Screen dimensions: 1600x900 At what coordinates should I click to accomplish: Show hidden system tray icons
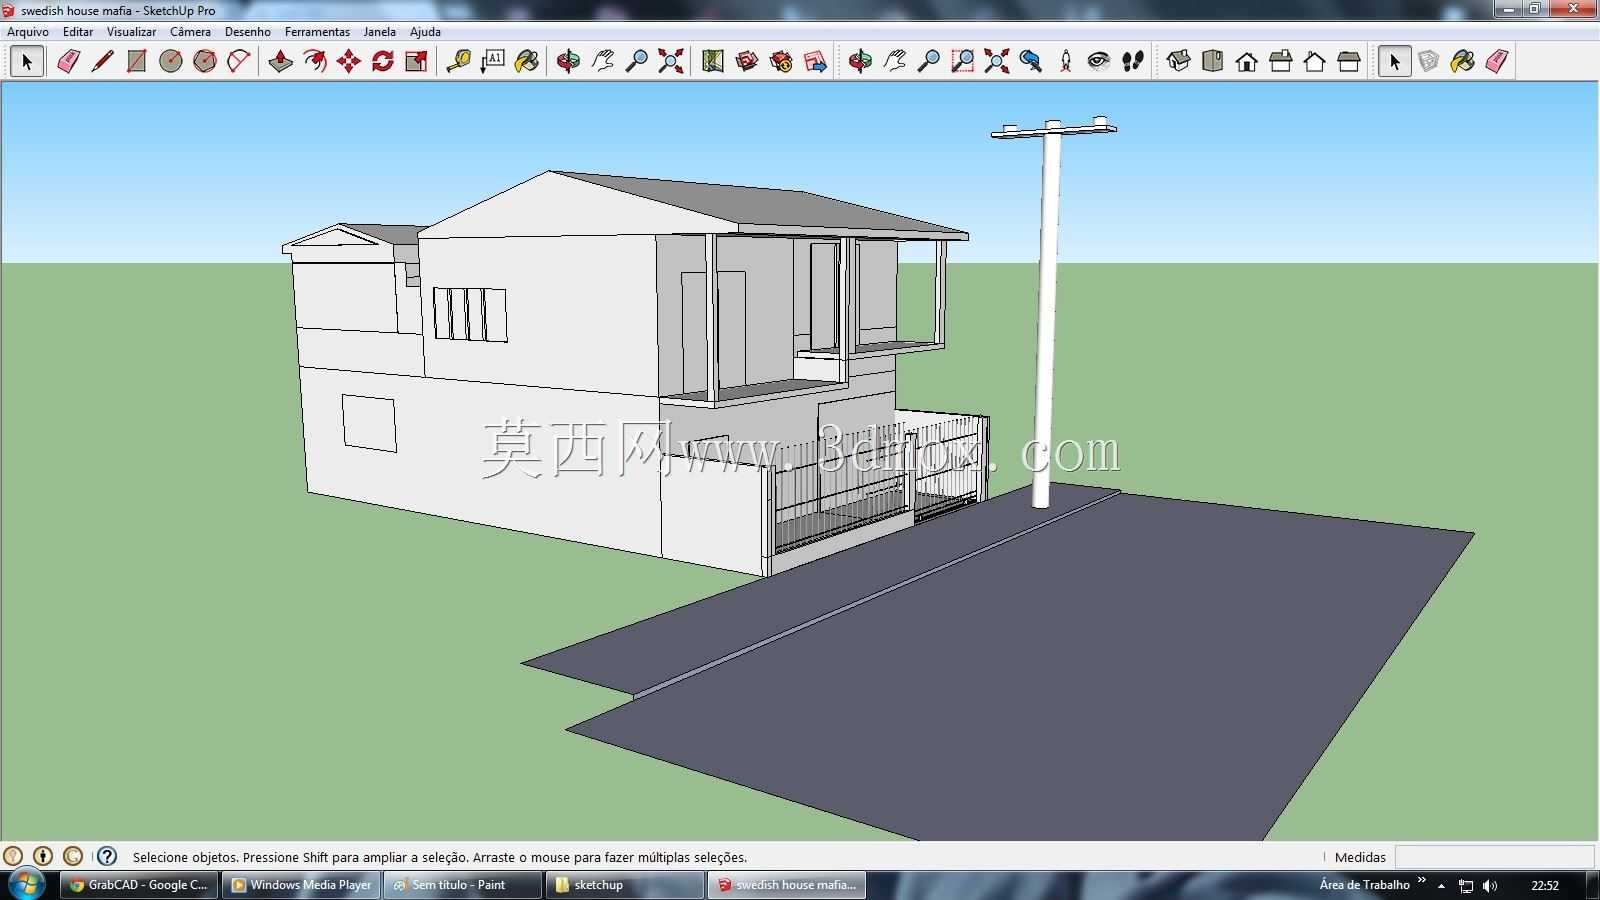pos(1441,886)
